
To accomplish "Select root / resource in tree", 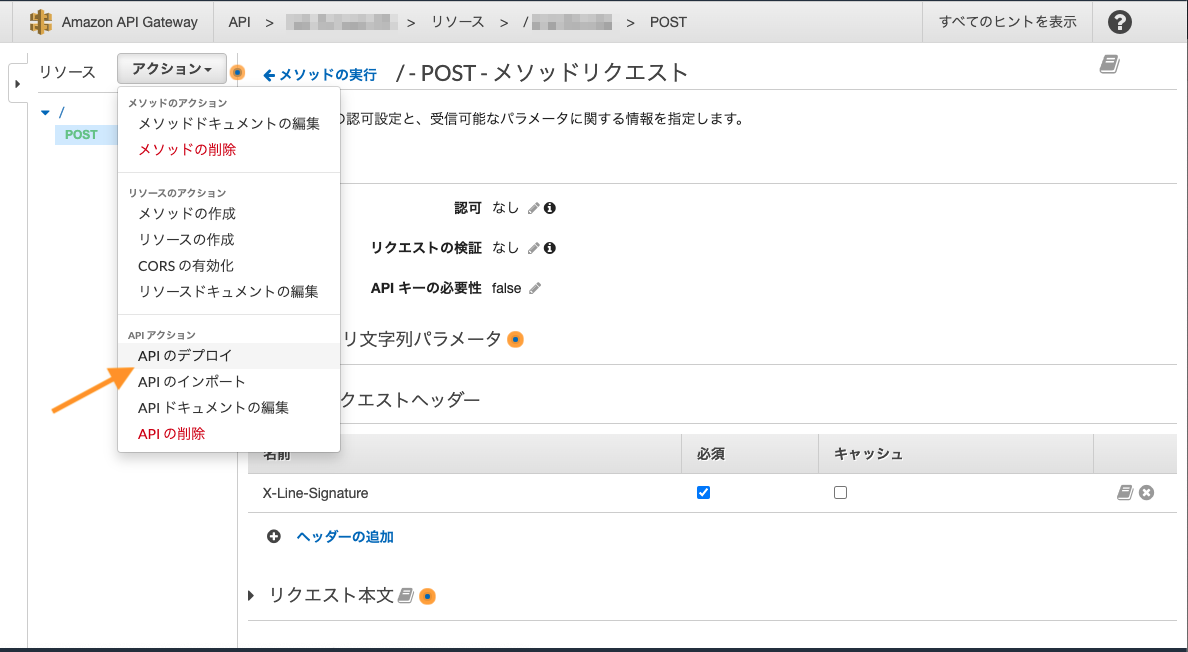I will [x=61, y=113].
